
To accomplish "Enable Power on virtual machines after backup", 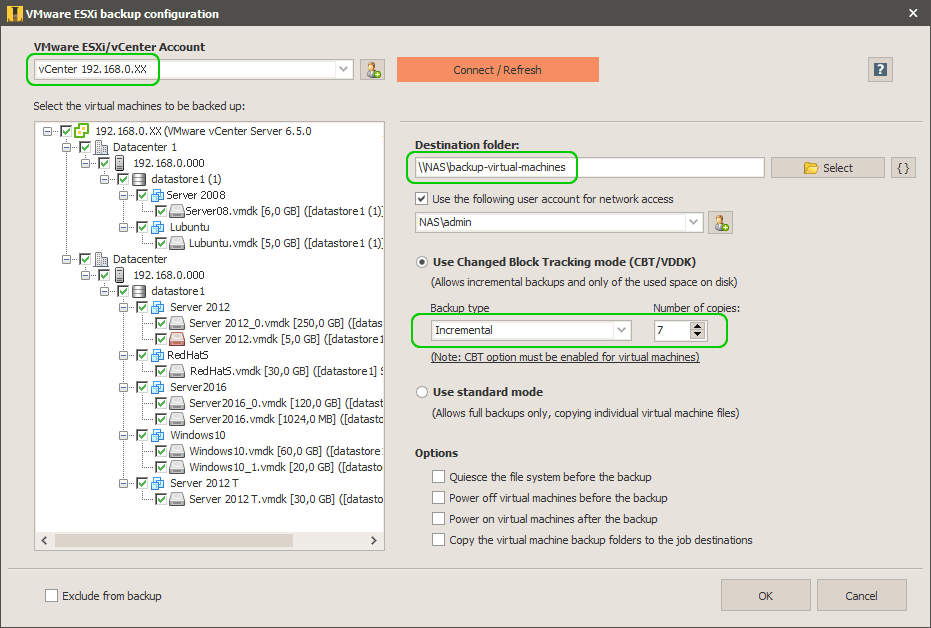I will click(438, 519).
